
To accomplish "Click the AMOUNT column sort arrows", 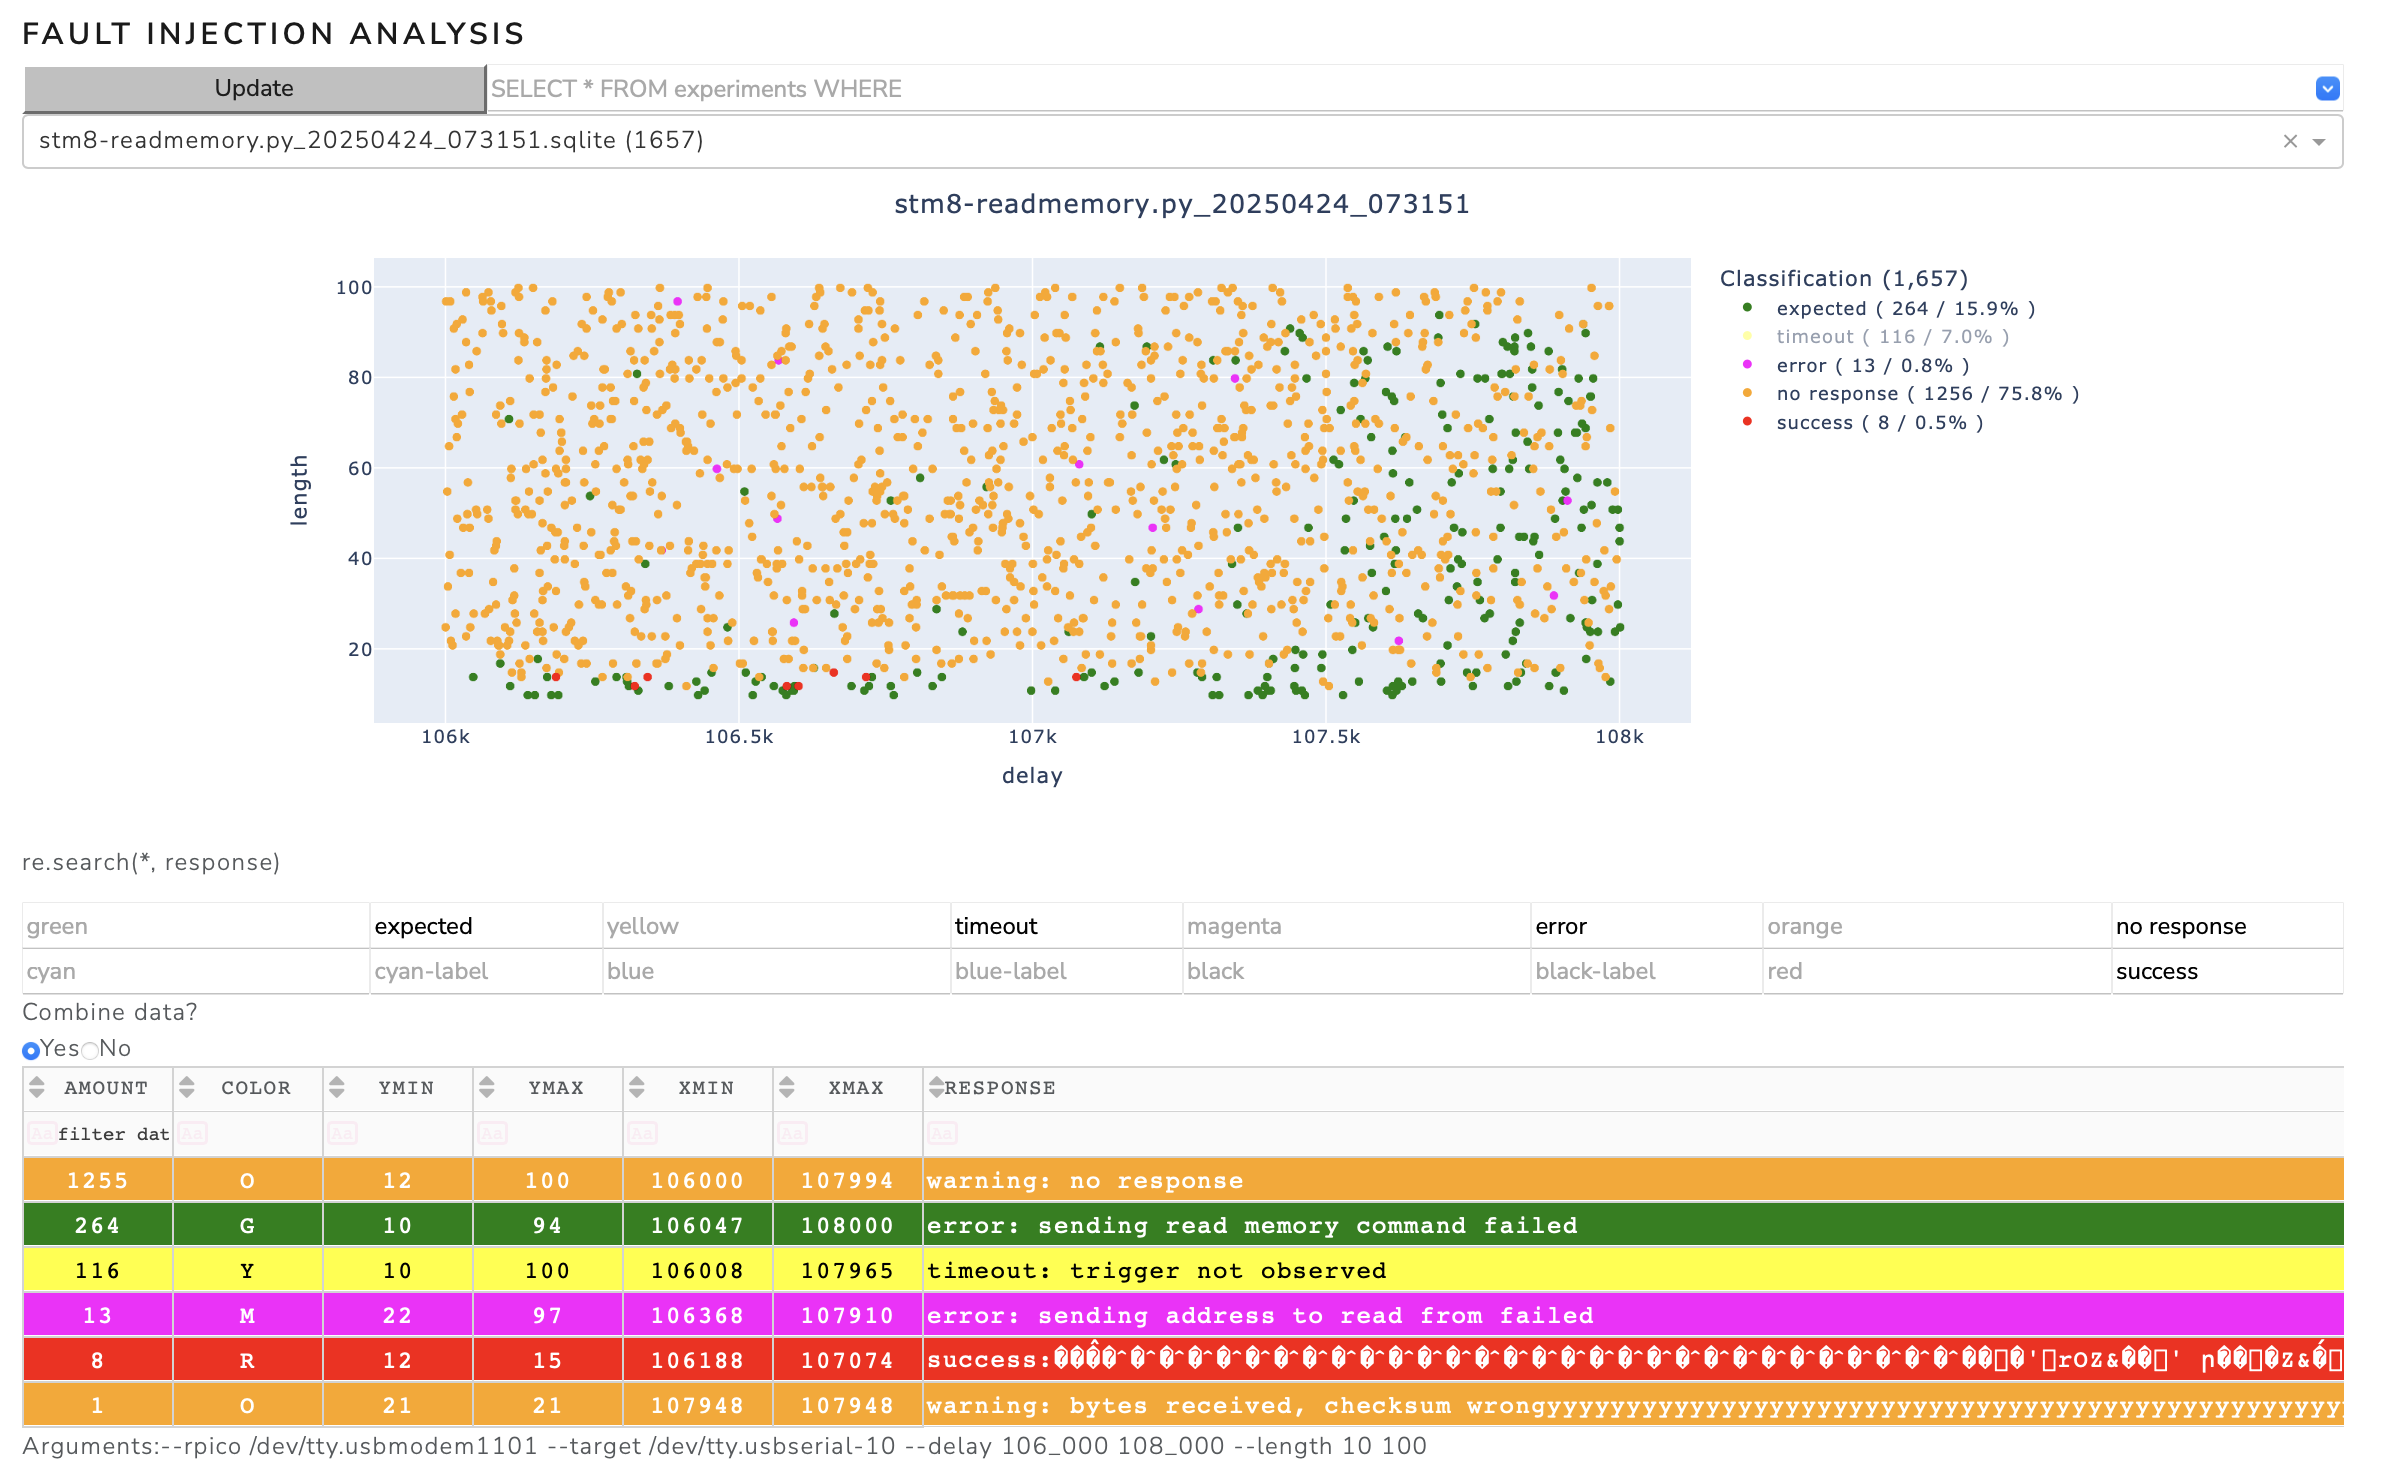I will tap(37, 1087).
